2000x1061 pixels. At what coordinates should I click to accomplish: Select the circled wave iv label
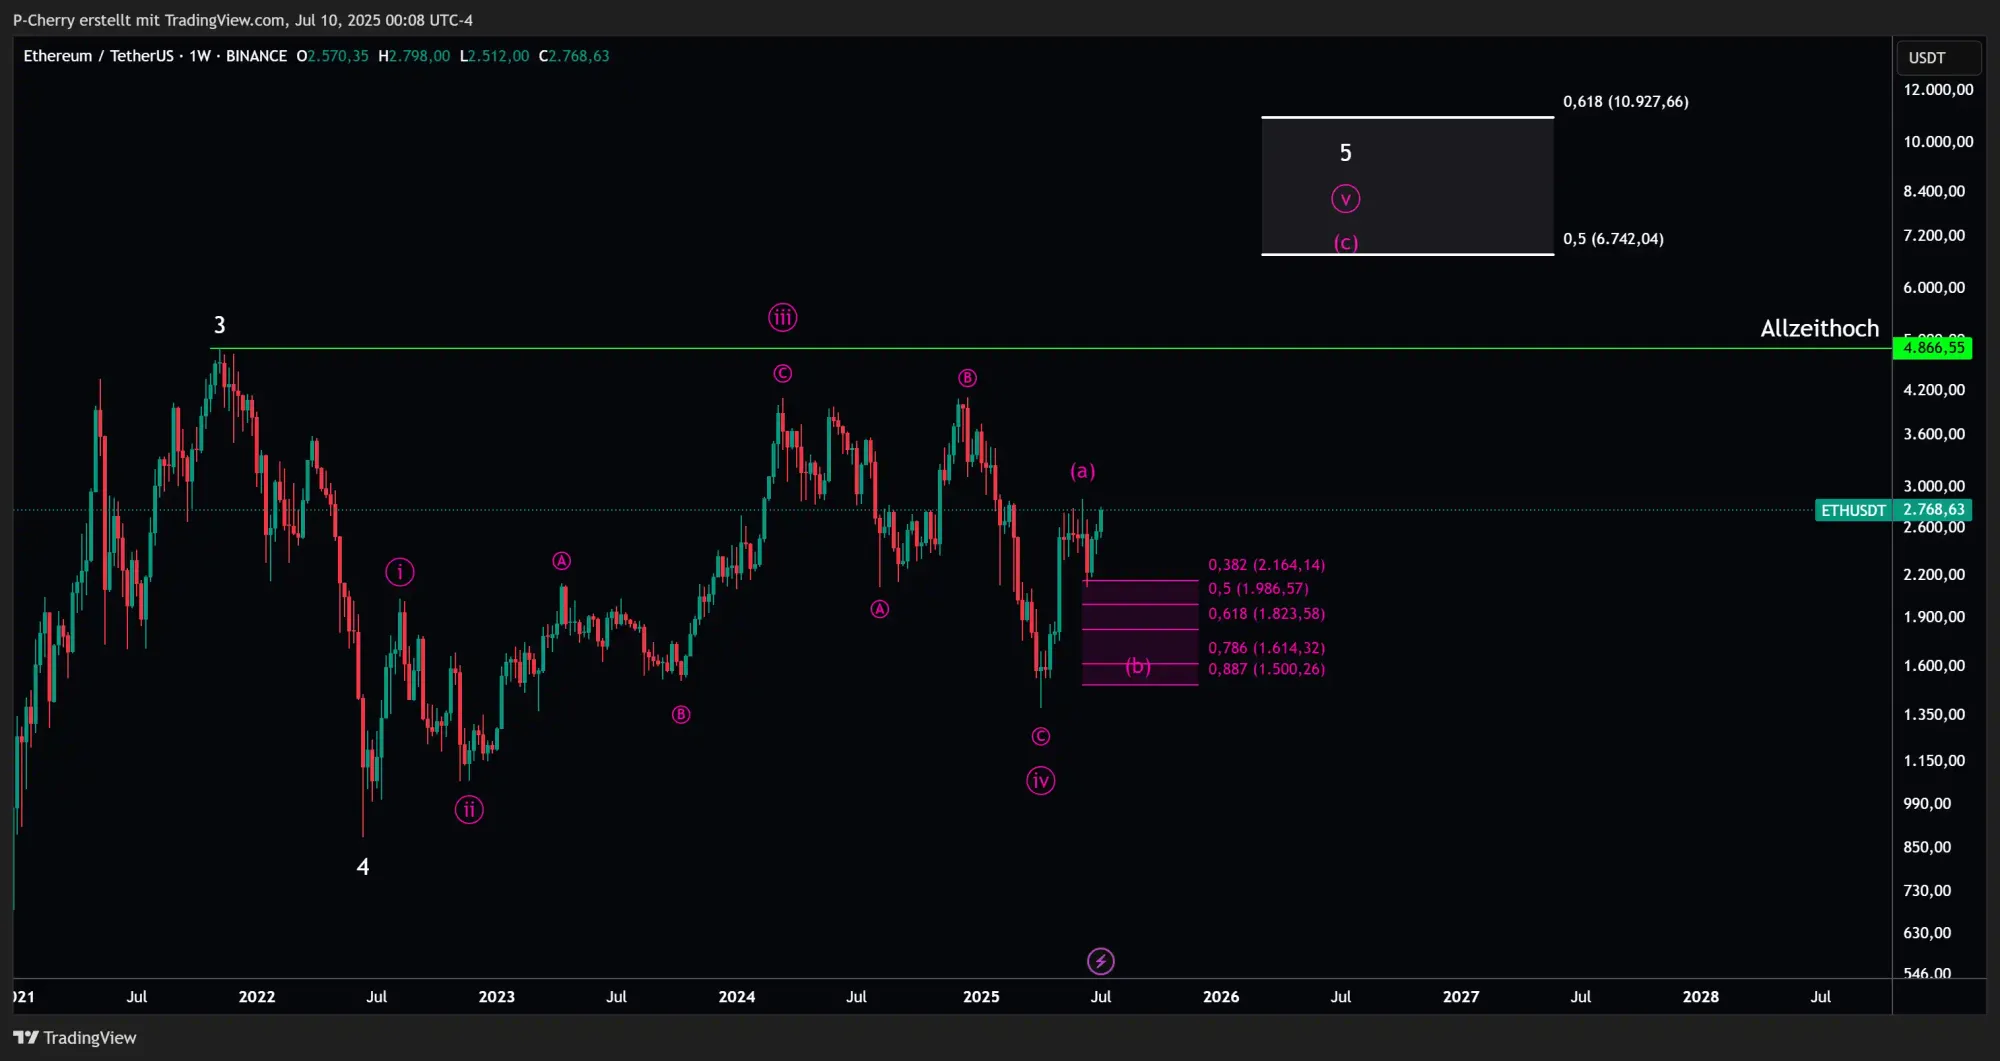1040,781
